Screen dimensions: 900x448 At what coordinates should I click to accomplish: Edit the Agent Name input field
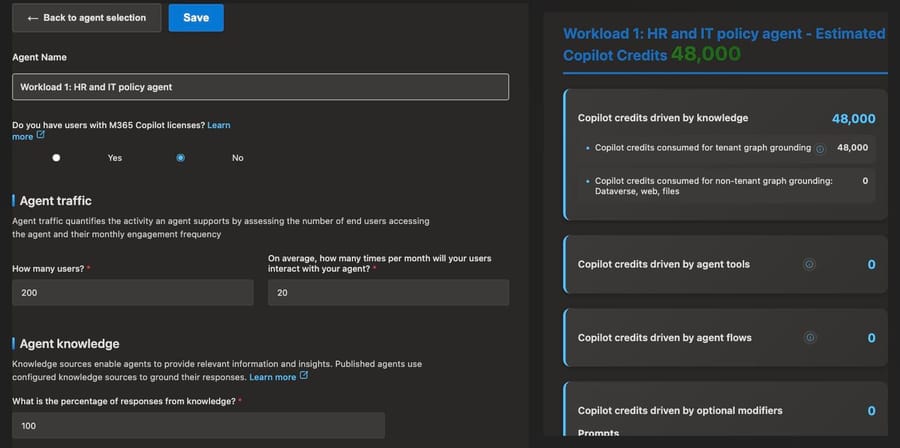[x=261, y=87]
